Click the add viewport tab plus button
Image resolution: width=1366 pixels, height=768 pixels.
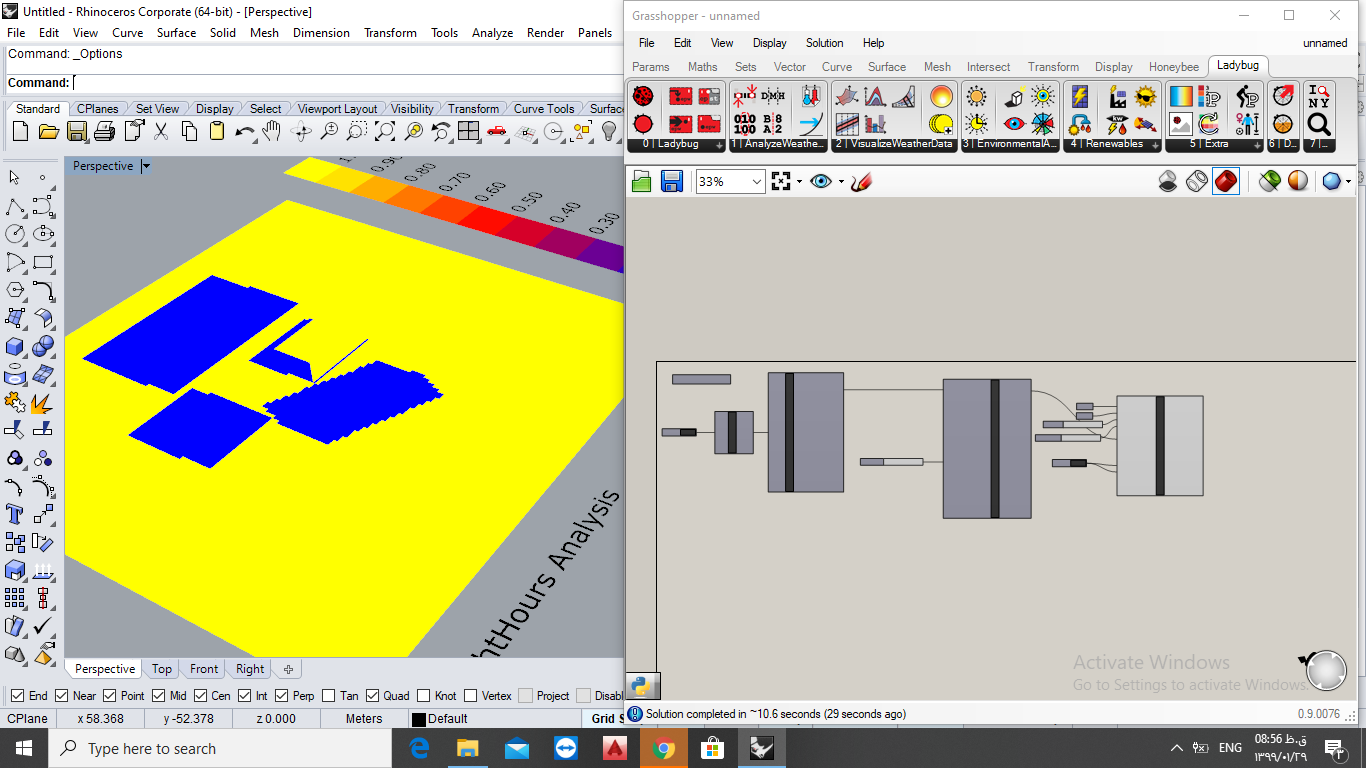(x=288, y=669)
